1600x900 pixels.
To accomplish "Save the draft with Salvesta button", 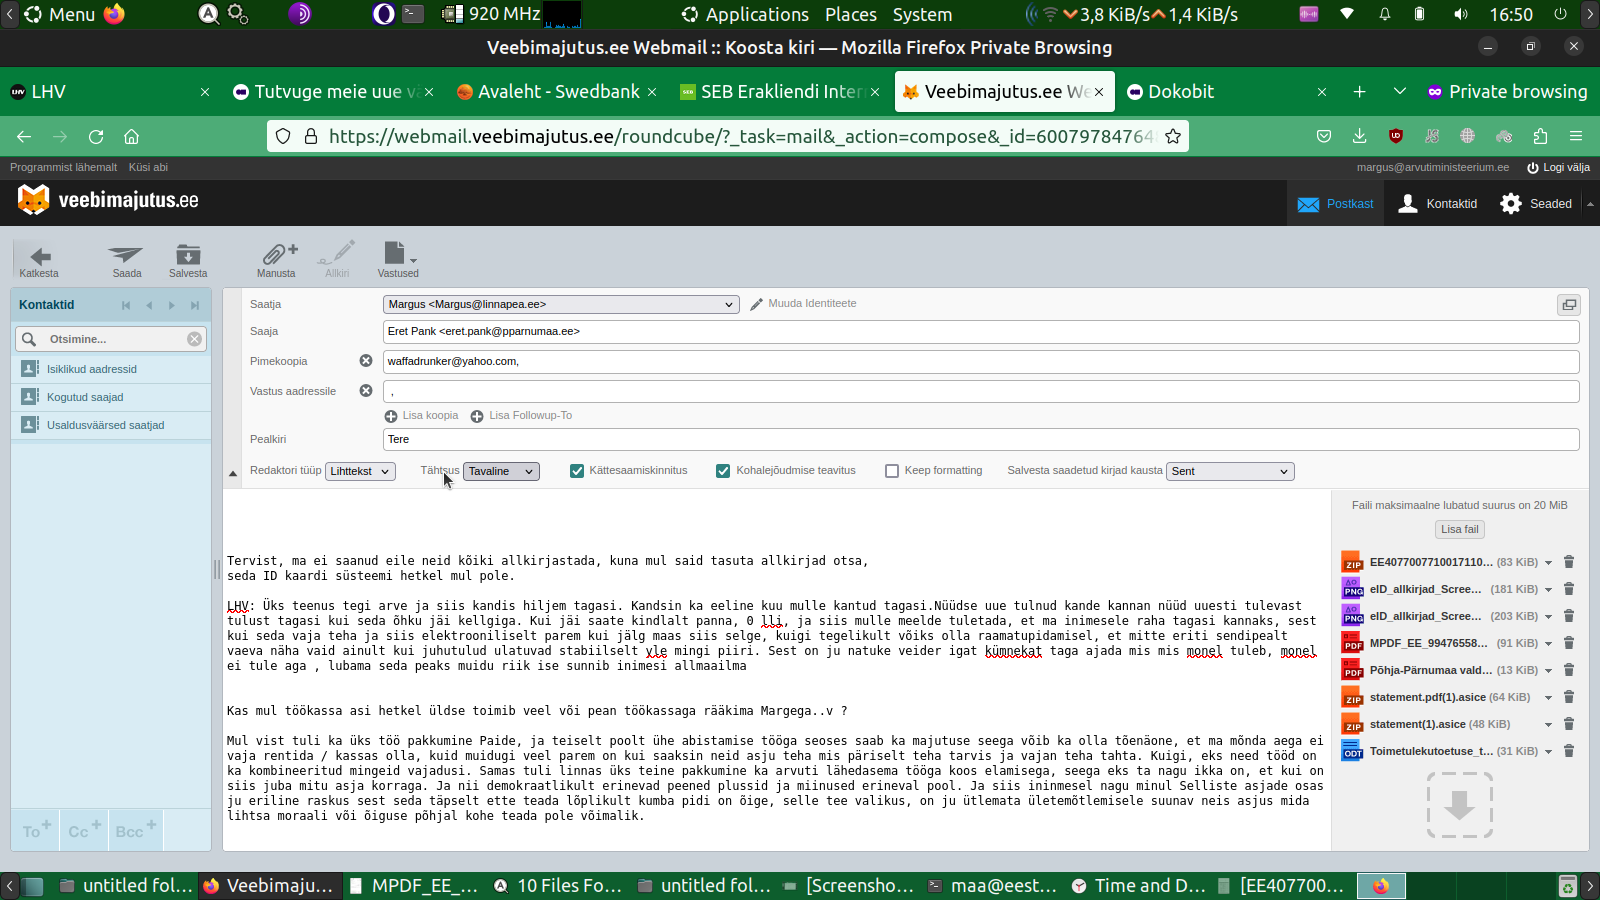I will tap(188, 261).
